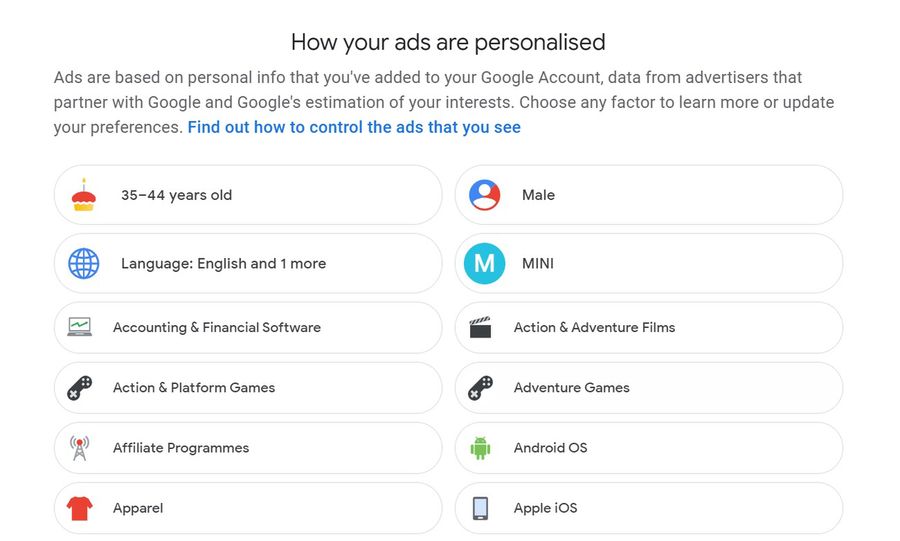The image size is (900, 541).
Task: Click the birthday cake age icon
Action: (83, 195)
